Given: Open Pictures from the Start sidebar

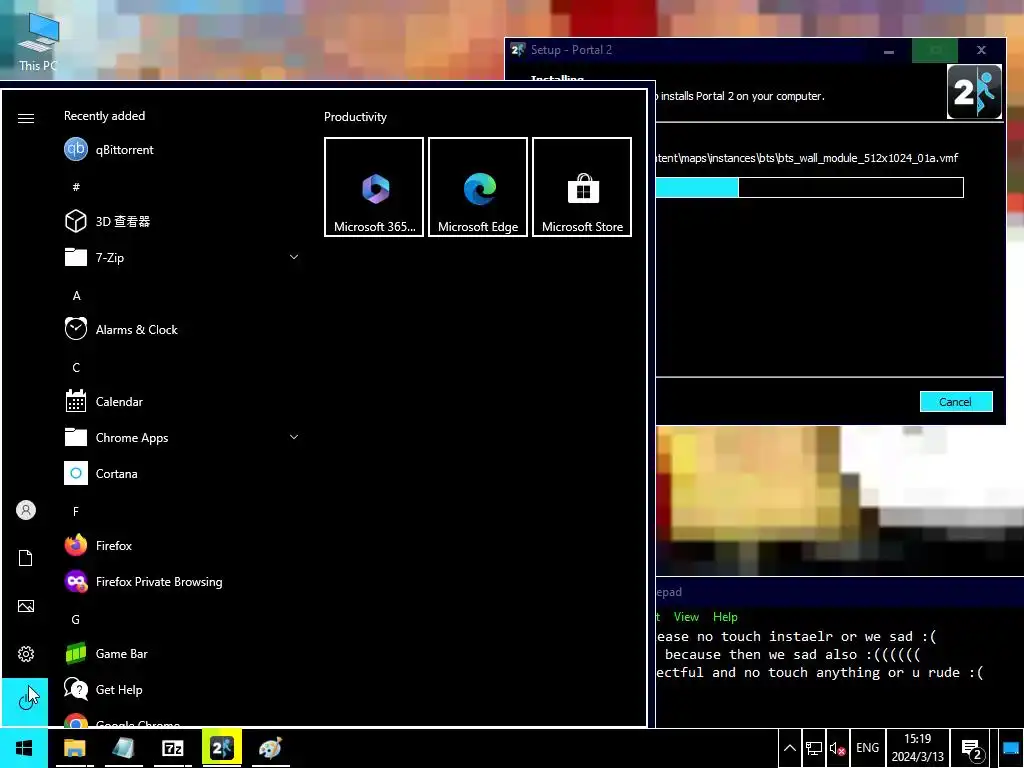Looking at the screenshot, I should coord(25,606).
